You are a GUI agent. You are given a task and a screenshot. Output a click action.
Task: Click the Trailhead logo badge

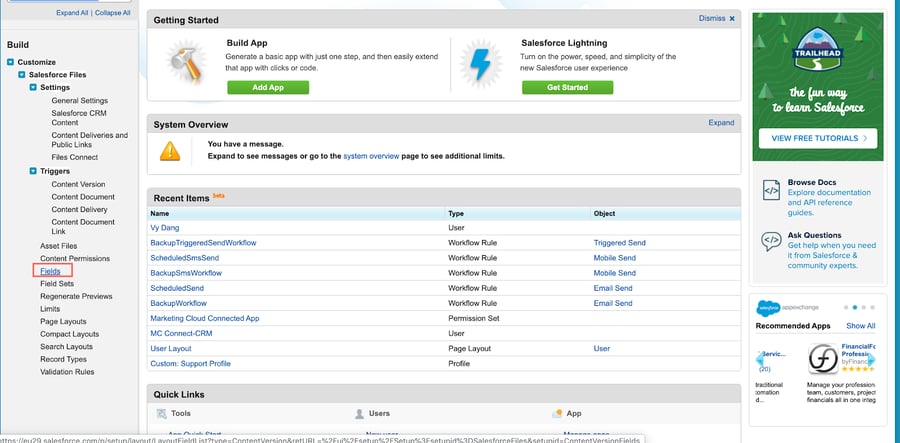tap(818, 50)
